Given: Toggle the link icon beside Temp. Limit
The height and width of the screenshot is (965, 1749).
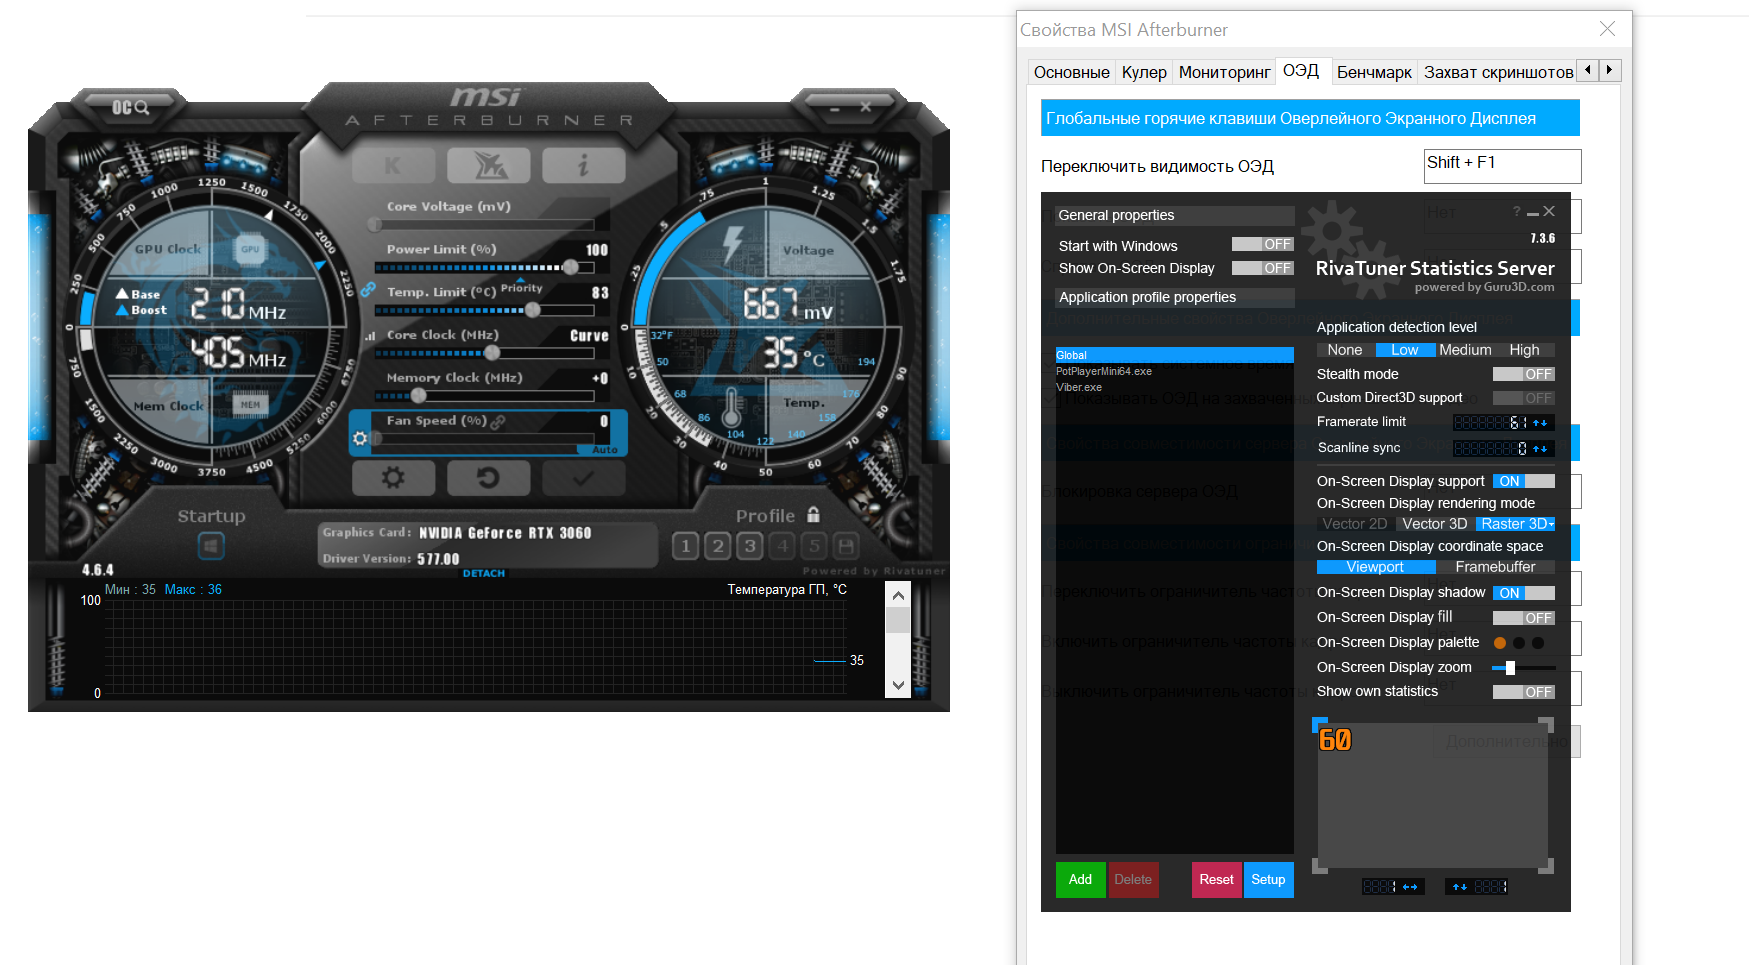Looking at the screenshot, I should click(x=368, y=290).
